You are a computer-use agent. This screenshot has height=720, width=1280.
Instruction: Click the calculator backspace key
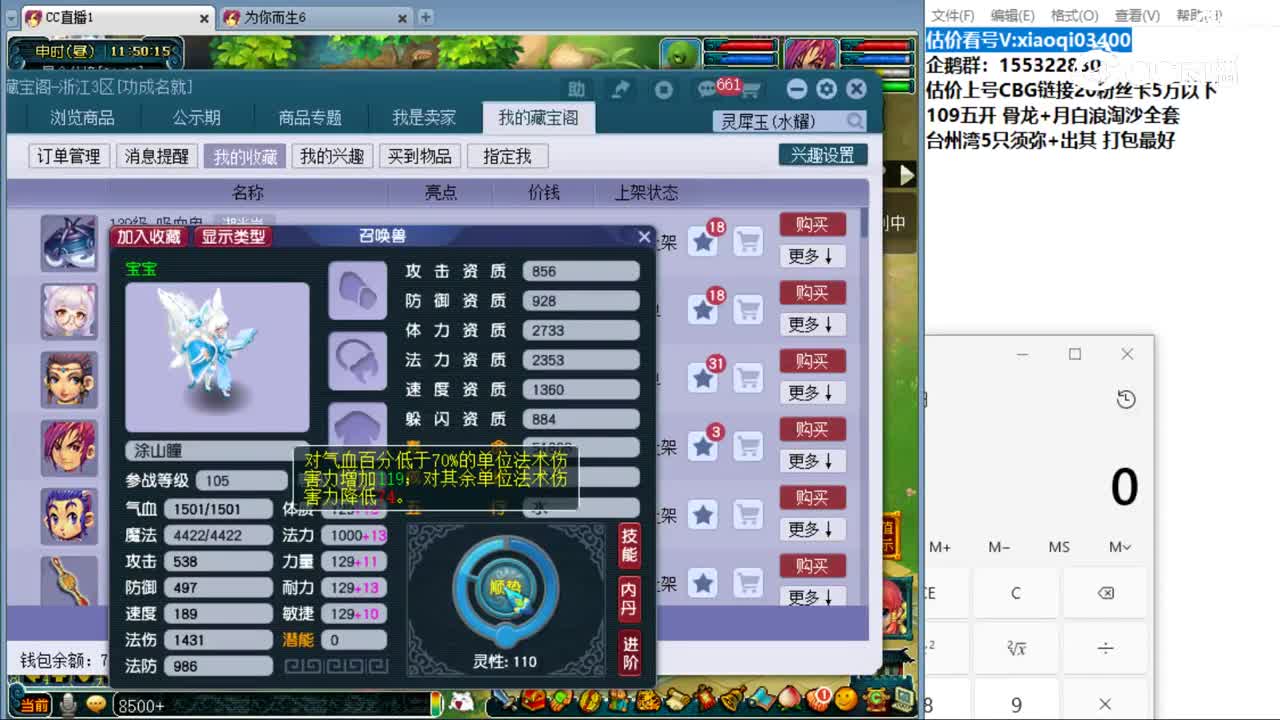coord(1105,593)
